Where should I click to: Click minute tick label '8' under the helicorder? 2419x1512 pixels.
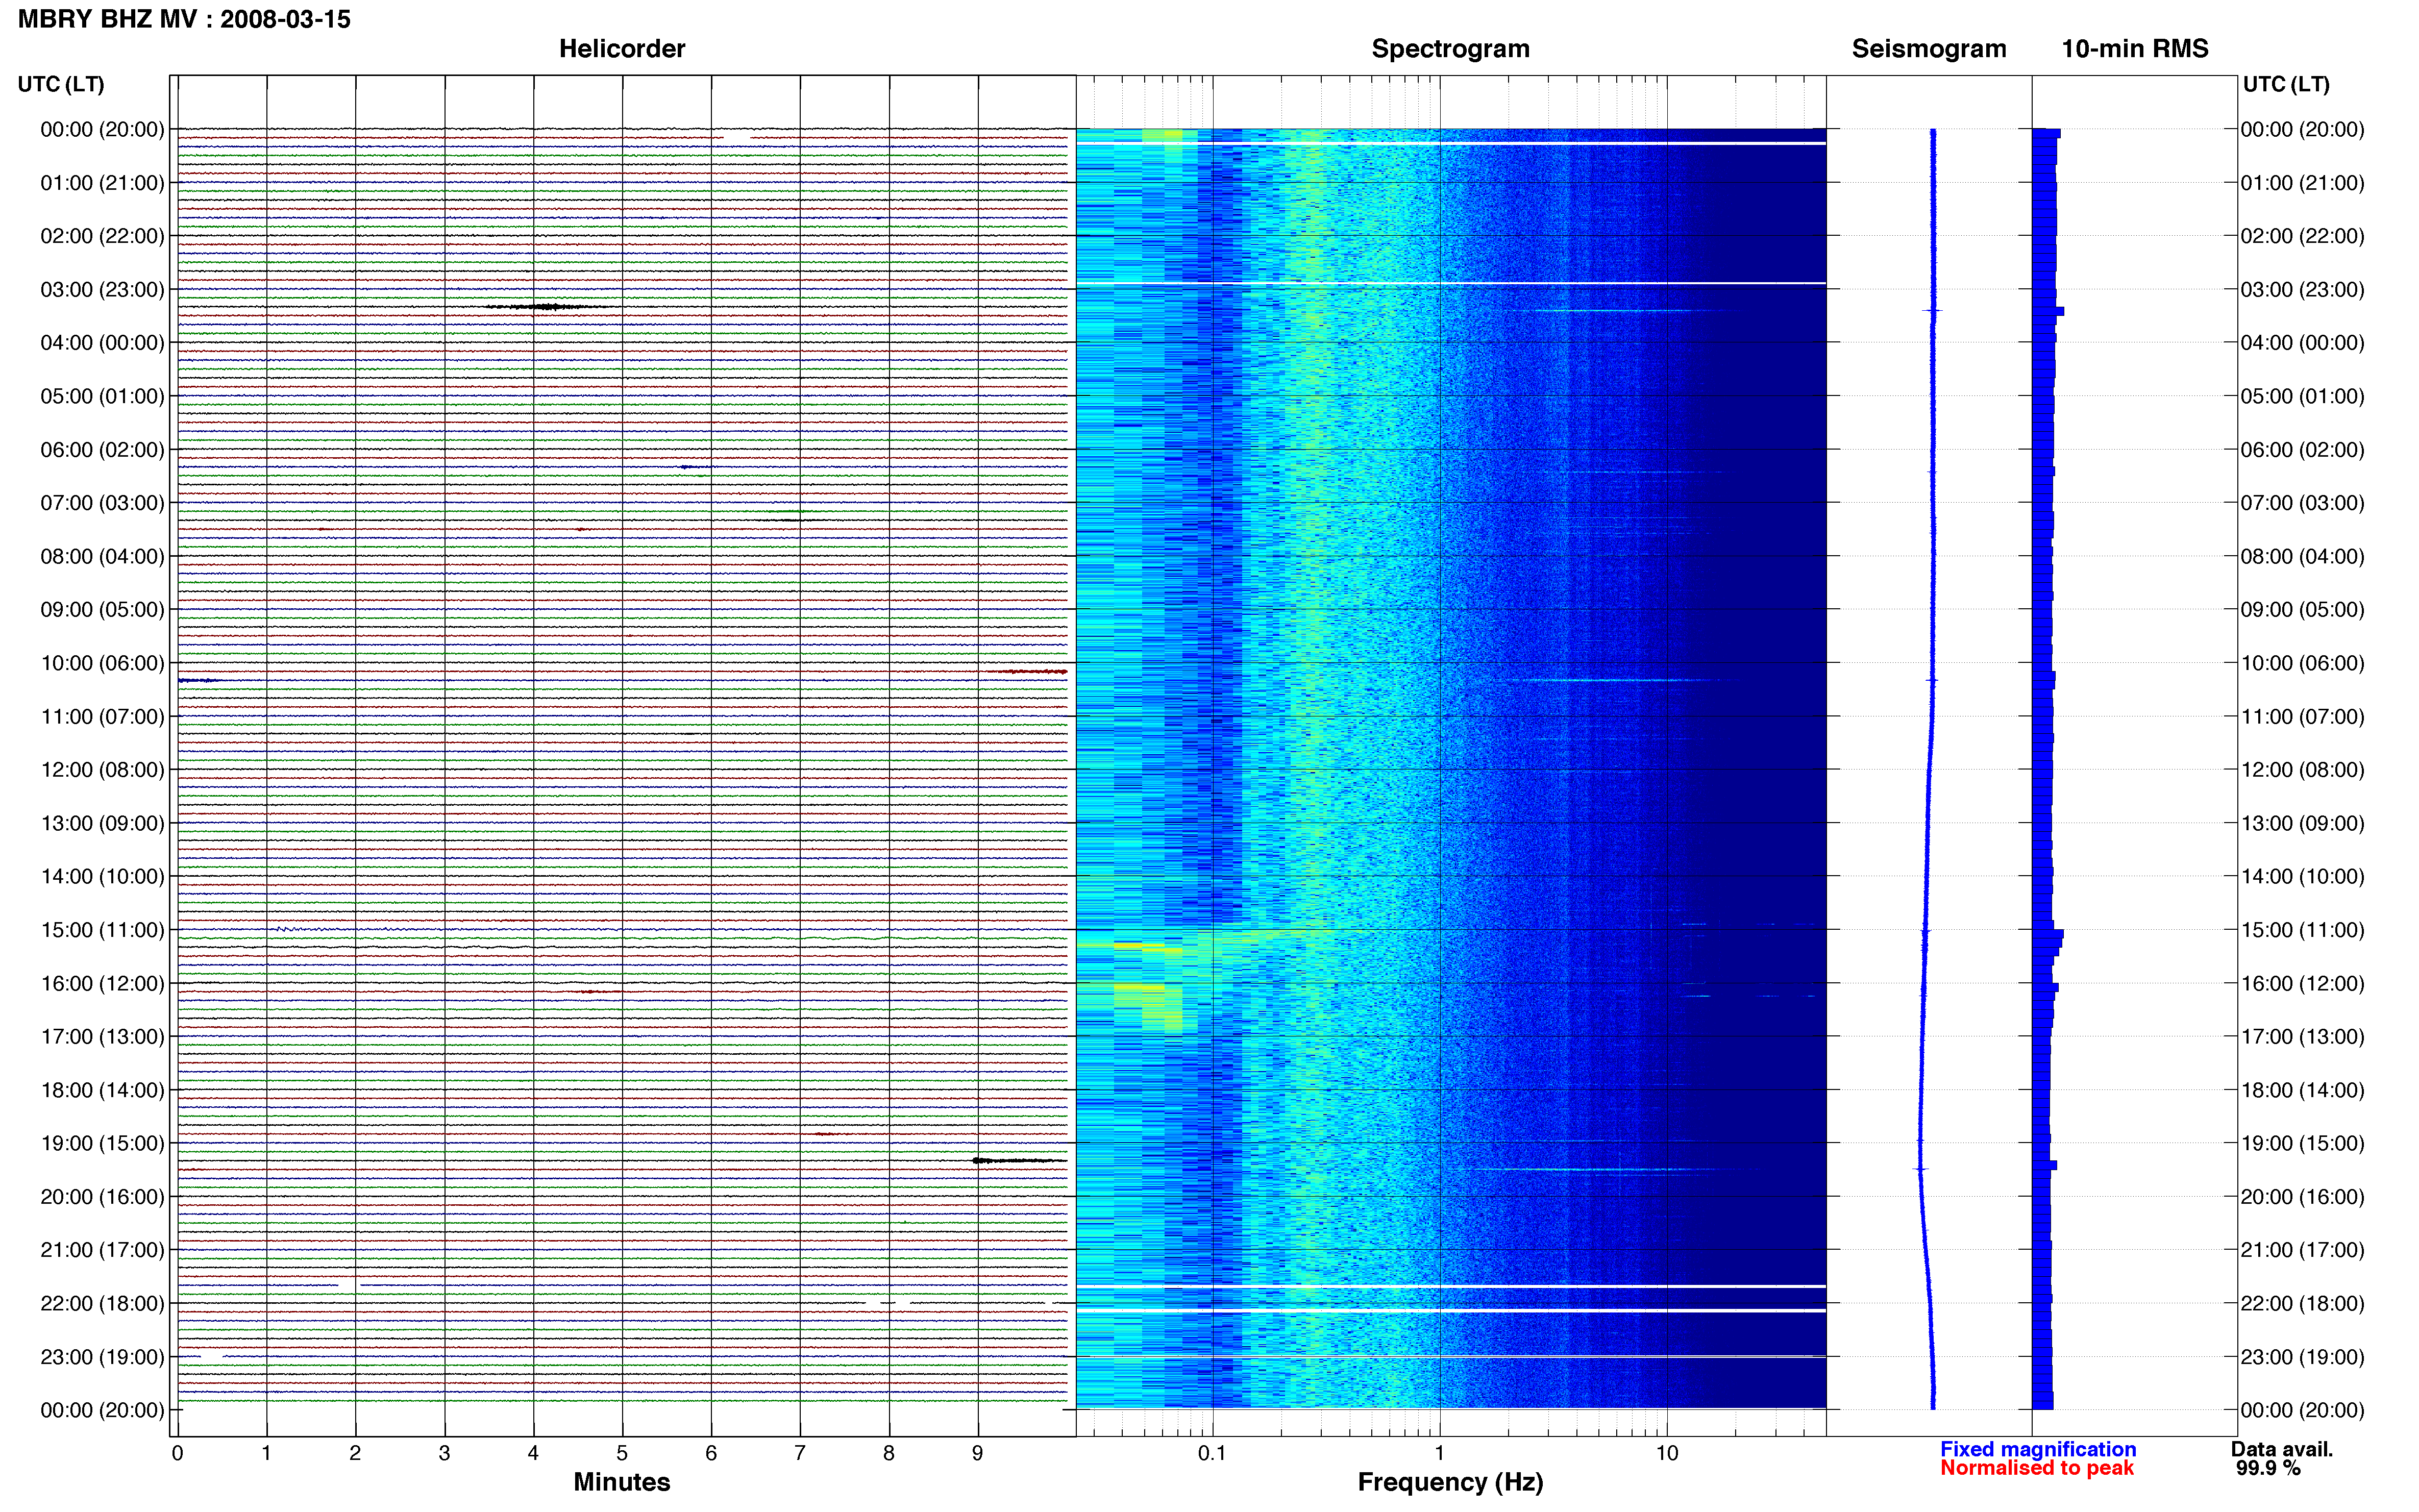pyautogui.click(x=889, y=1453)
